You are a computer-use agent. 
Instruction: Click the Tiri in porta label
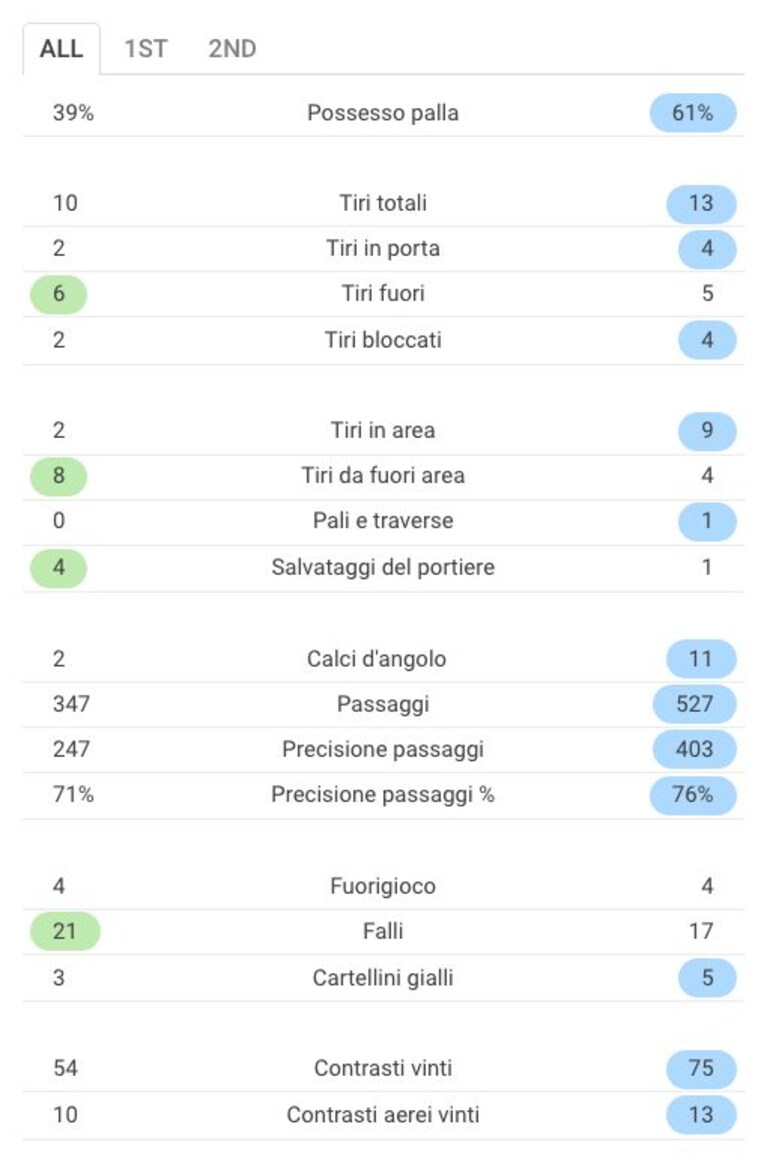pos(383,248)
